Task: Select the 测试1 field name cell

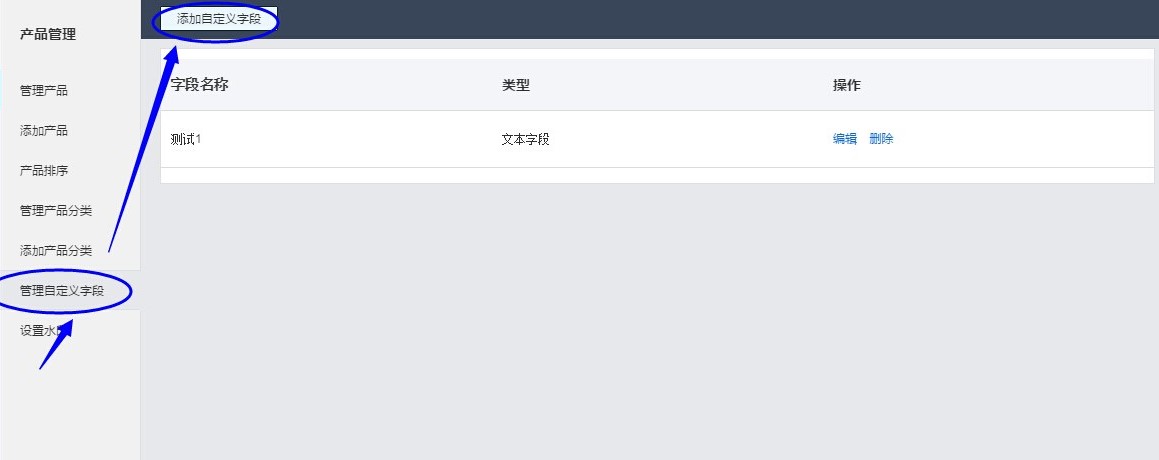Action: click(x=186, y=138)
